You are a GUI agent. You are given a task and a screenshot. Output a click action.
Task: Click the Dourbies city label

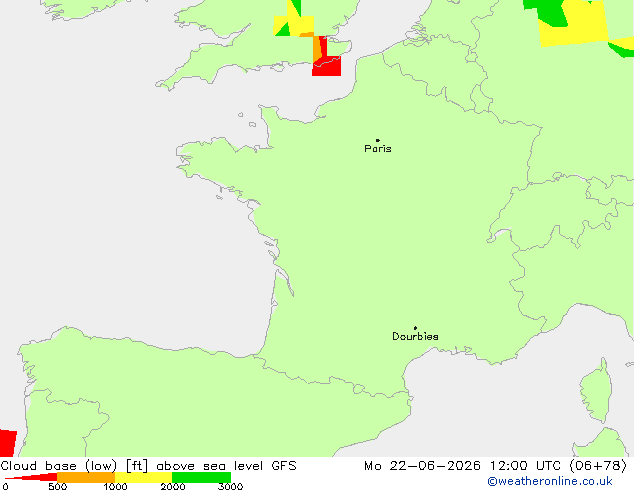[415, 336]
